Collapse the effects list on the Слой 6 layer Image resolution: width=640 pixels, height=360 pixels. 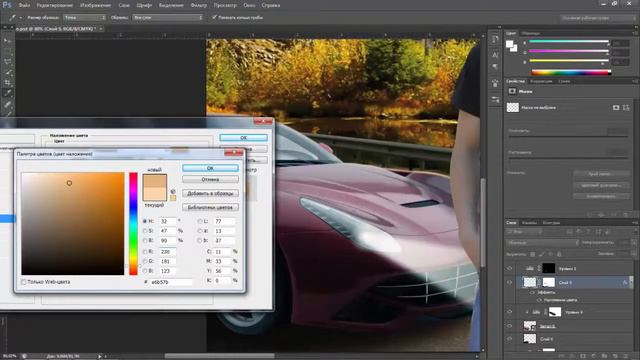click(x=631, y=282)
